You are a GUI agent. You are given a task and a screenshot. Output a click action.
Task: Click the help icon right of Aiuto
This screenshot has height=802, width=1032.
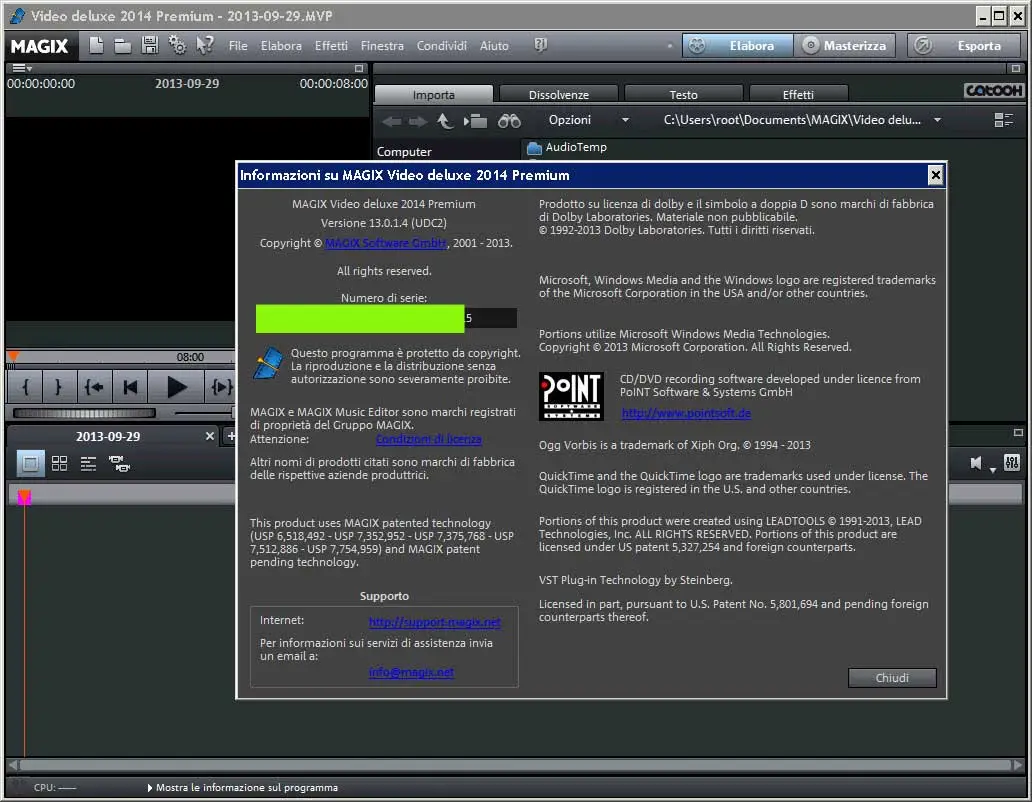[x=540, y=45]
